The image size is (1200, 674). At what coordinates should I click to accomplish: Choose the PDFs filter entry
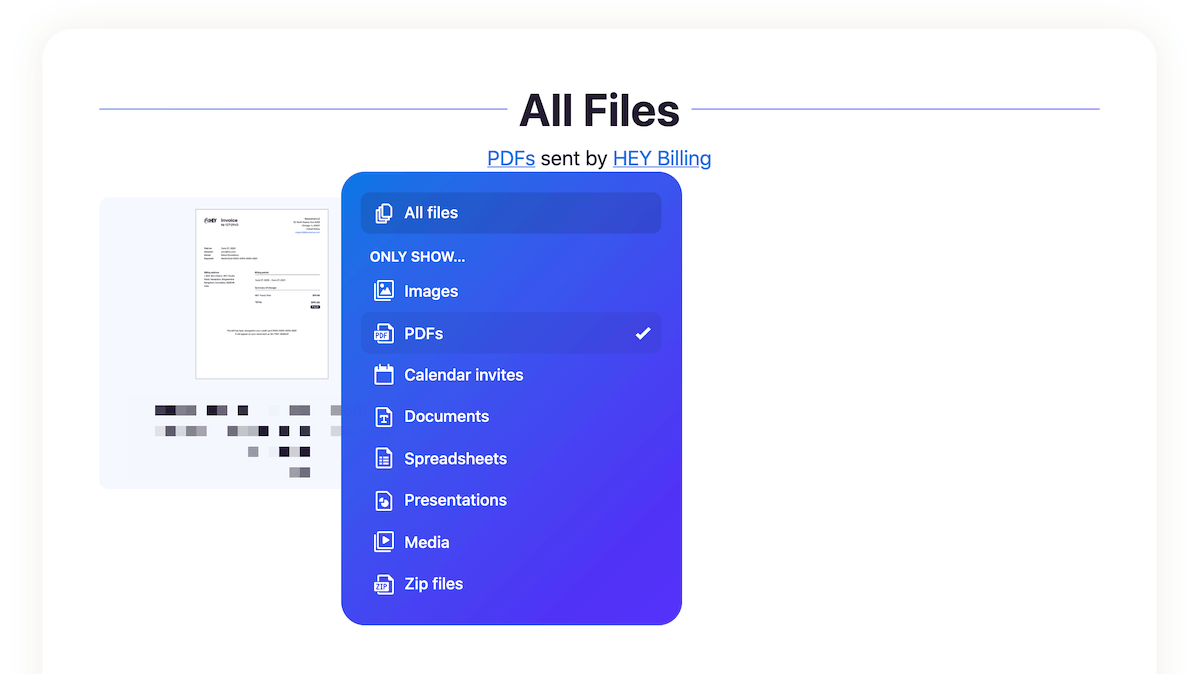pos(511,333)
